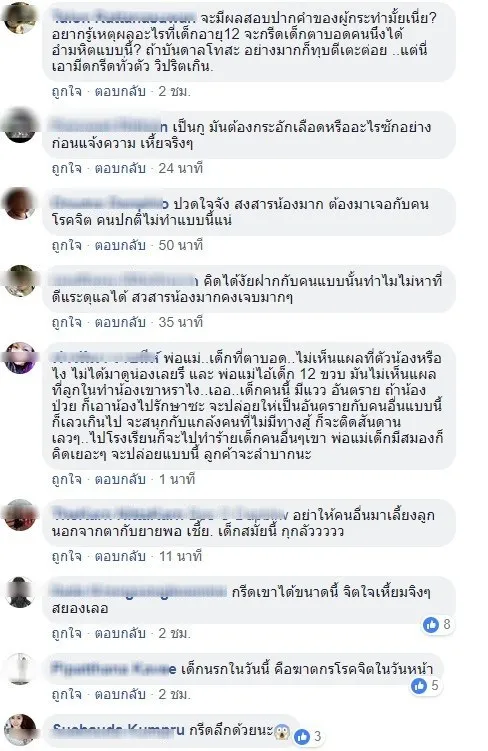Reply to the comment posted 50 นาที ago

click(x=120, y=245)
